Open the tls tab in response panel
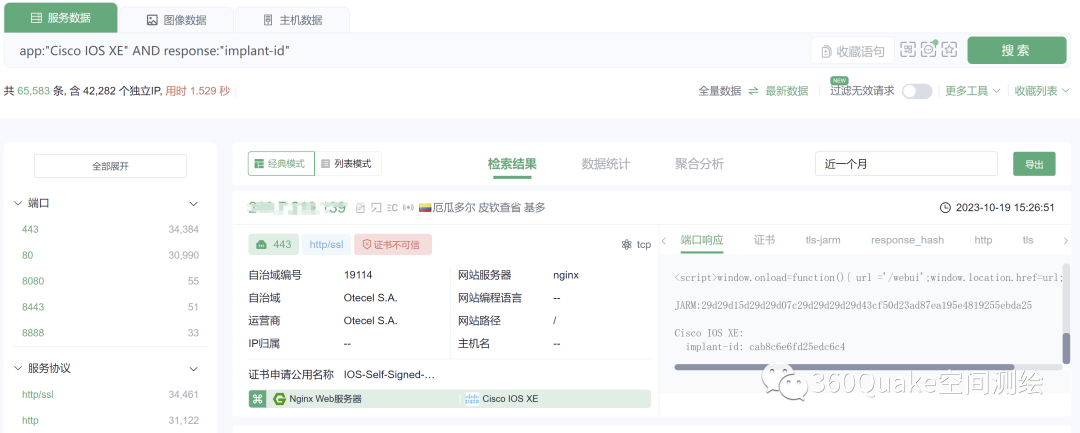1080x433 pixels. [x=1028, y=240]
